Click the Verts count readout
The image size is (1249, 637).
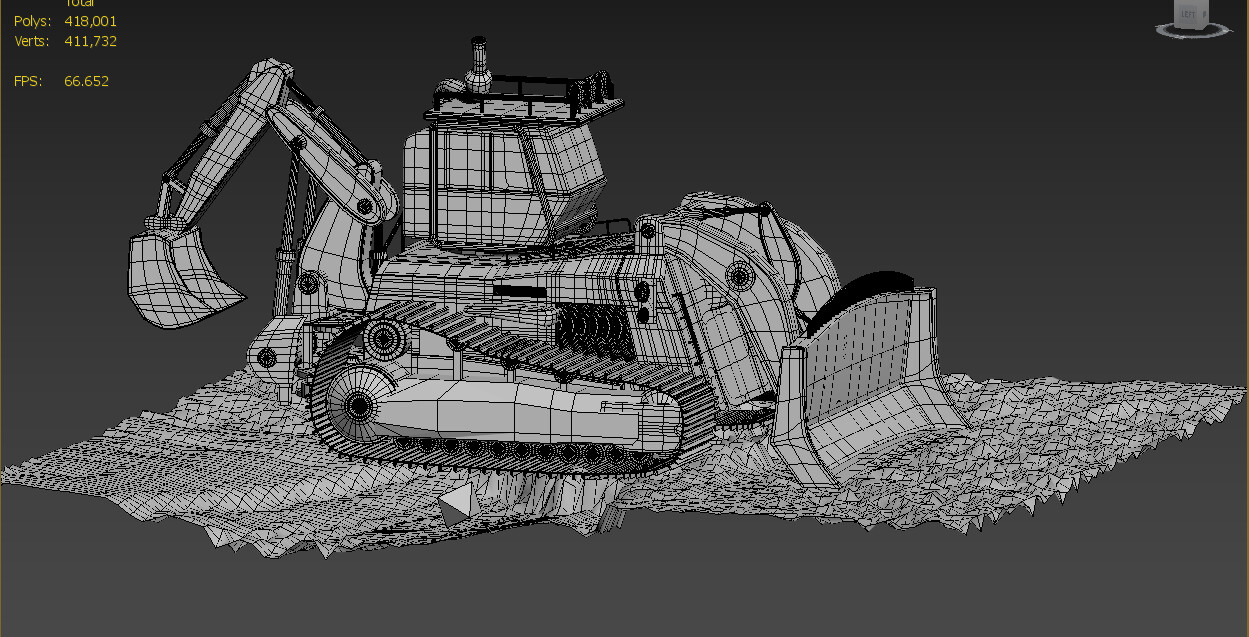click(92, 40)
